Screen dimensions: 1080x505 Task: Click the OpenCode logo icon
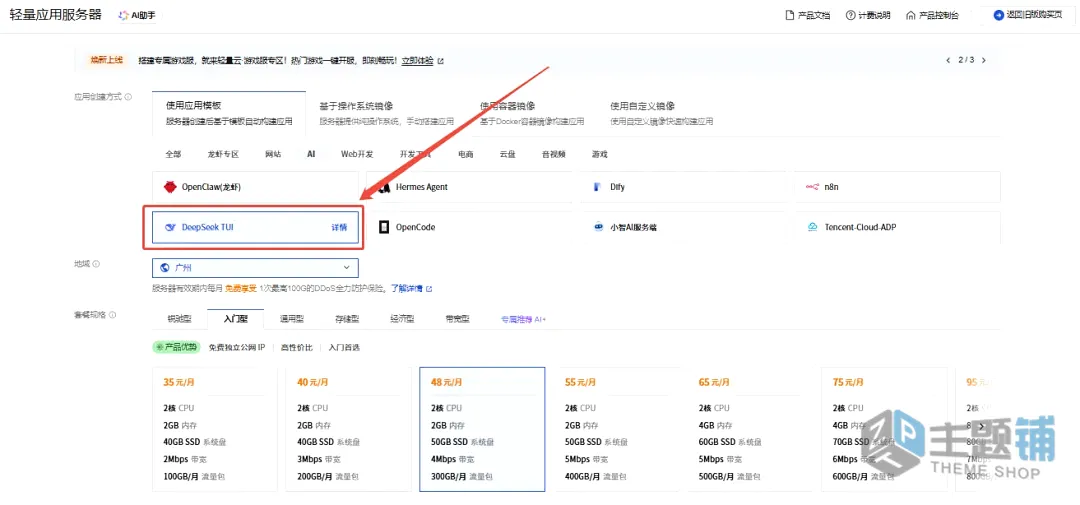click(384, 227)
